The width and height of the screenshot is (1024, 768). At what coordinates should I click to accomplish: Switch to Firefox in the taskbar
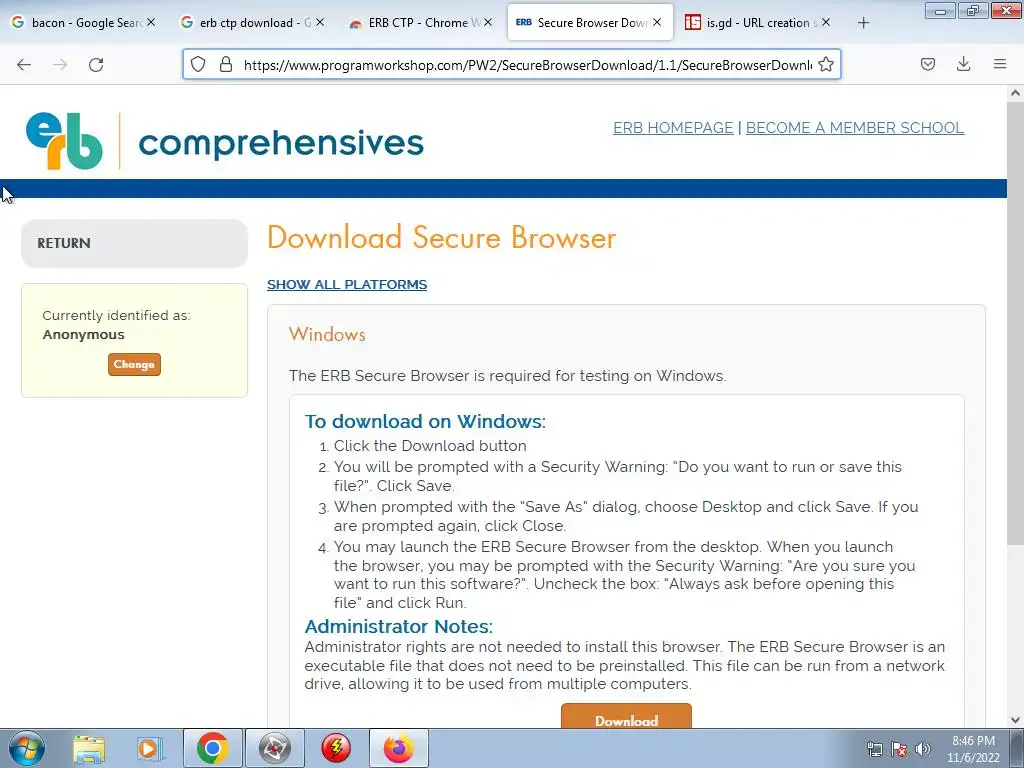[398, 748]
